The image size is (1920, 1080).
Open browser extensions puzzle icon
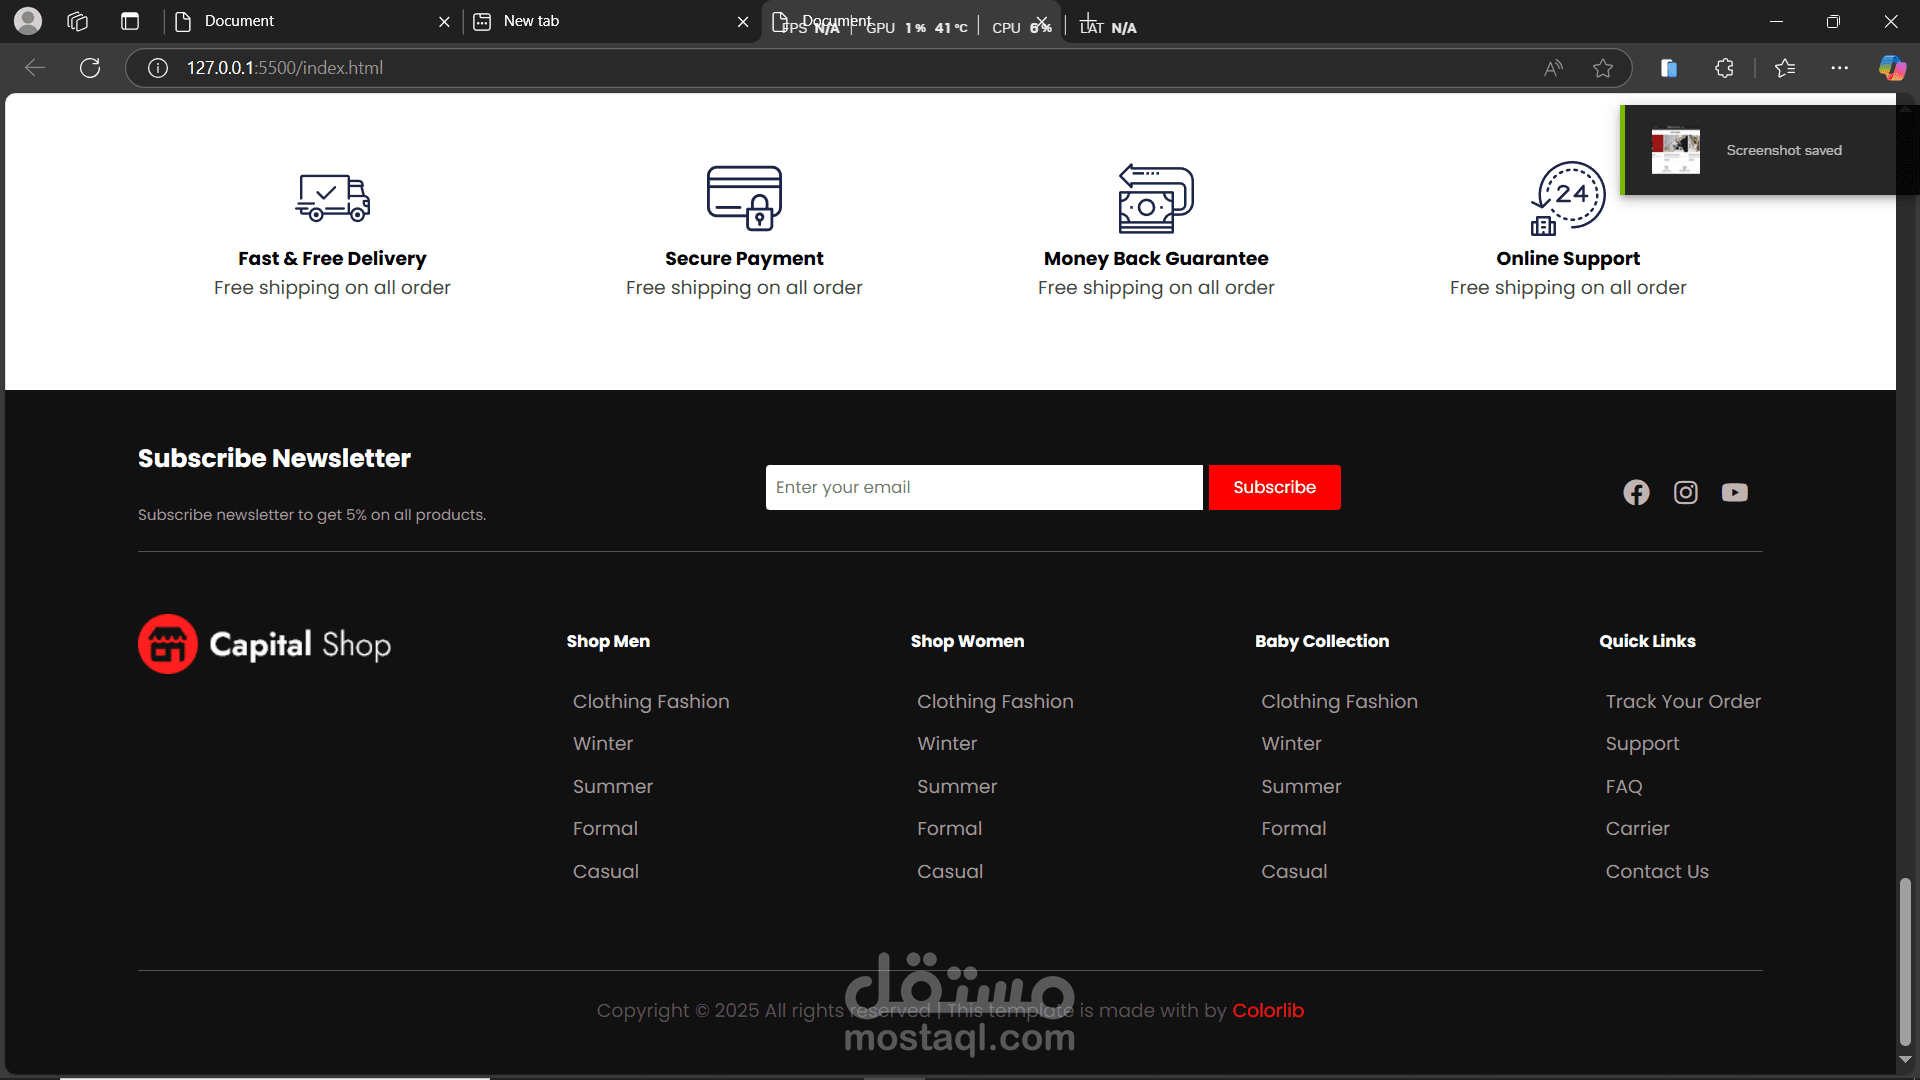[x=1724, y=68]
